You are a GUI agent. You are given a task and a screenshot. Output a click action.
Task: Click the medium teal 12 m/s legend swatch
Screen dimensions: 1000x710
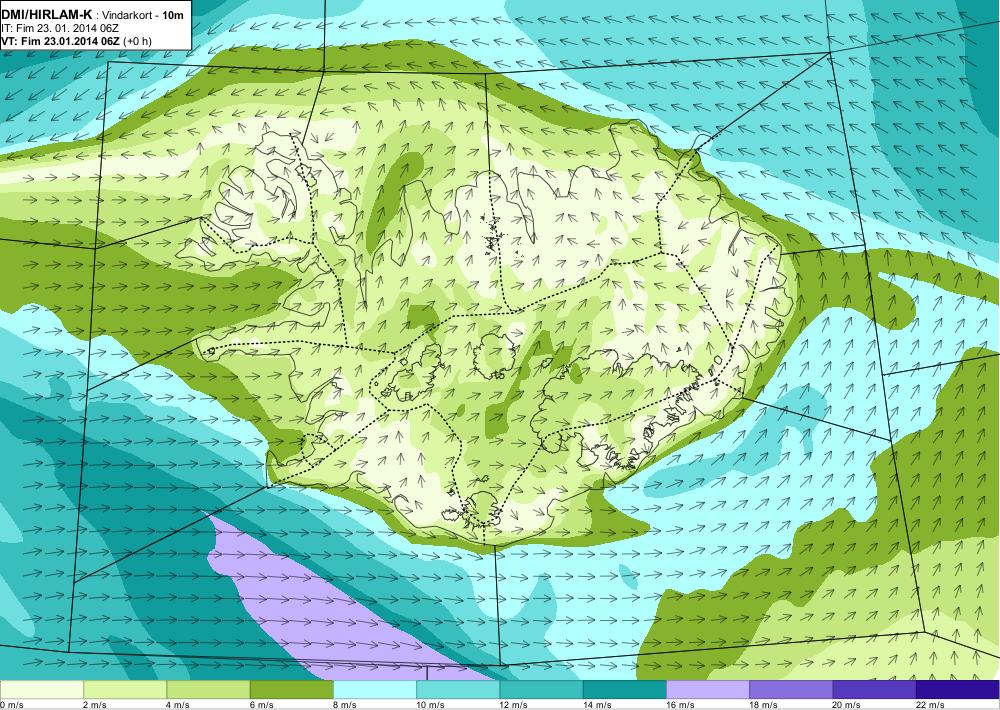(541, 690)
